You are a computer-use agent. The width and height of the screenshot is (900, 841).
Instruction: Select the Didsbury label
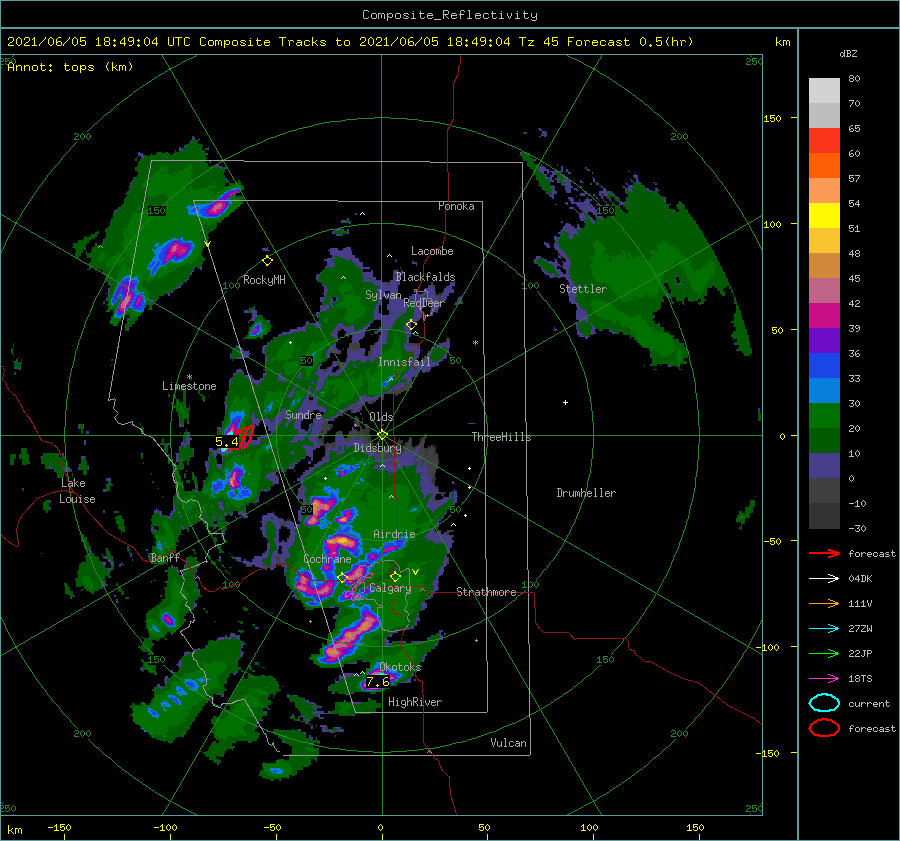click(x=378, y=448)
